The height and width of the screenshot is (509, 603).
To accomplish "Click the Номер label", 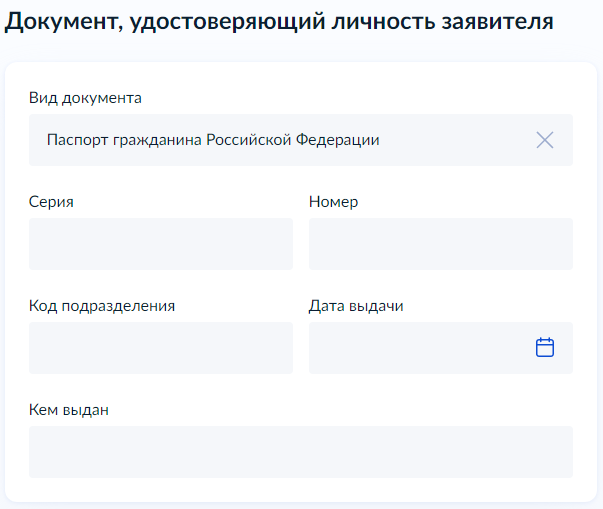I will (x=333, y=202).
